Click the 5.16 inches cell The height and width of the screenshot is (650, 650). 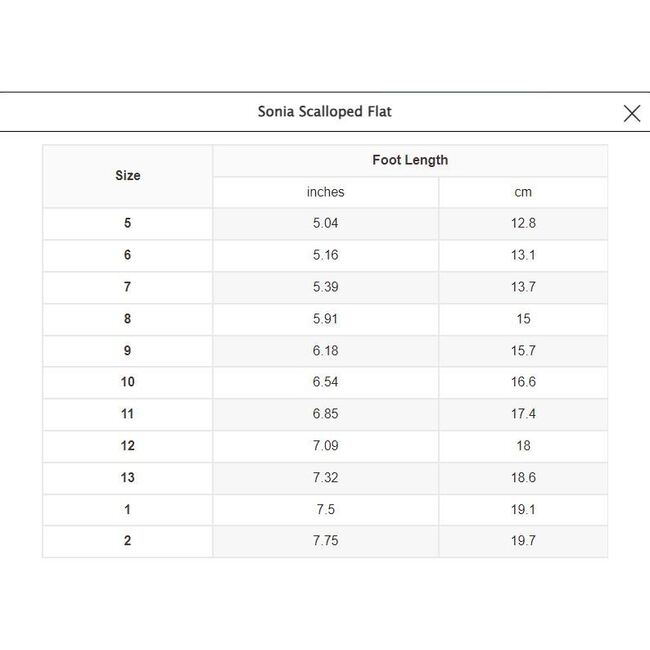tap(325, 255)
